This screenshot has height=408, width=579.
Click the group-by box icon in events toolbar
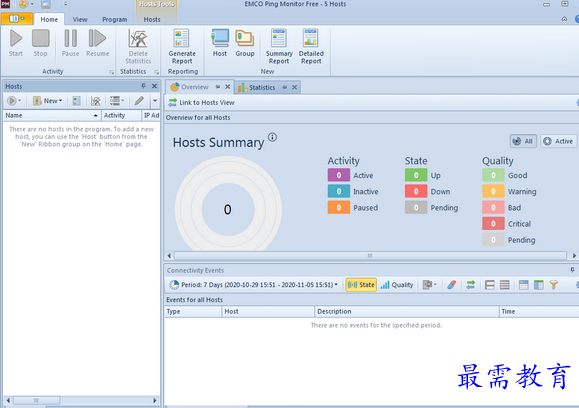(523, 285)
